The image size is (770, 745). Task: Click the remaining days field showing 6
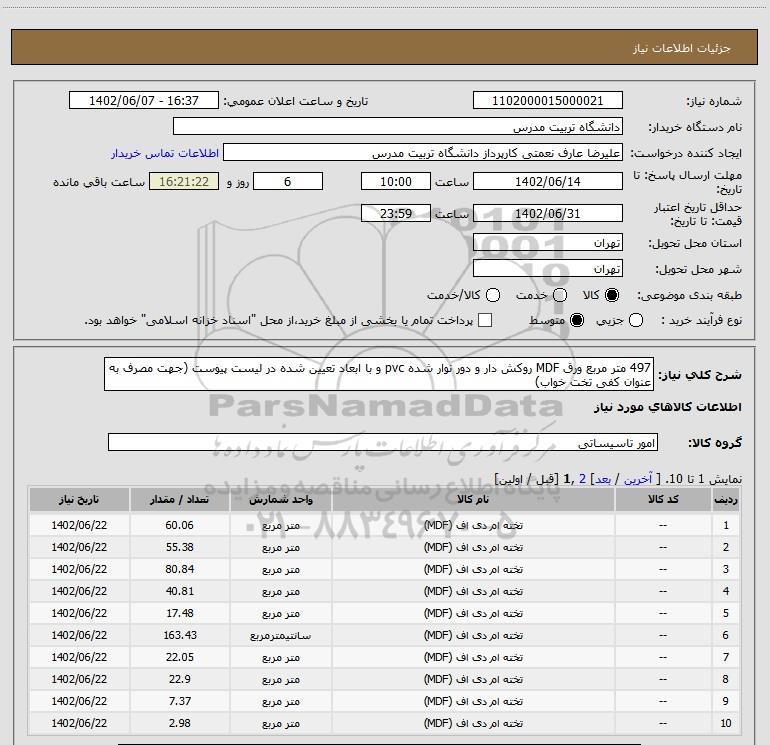(x=288, y=181)
